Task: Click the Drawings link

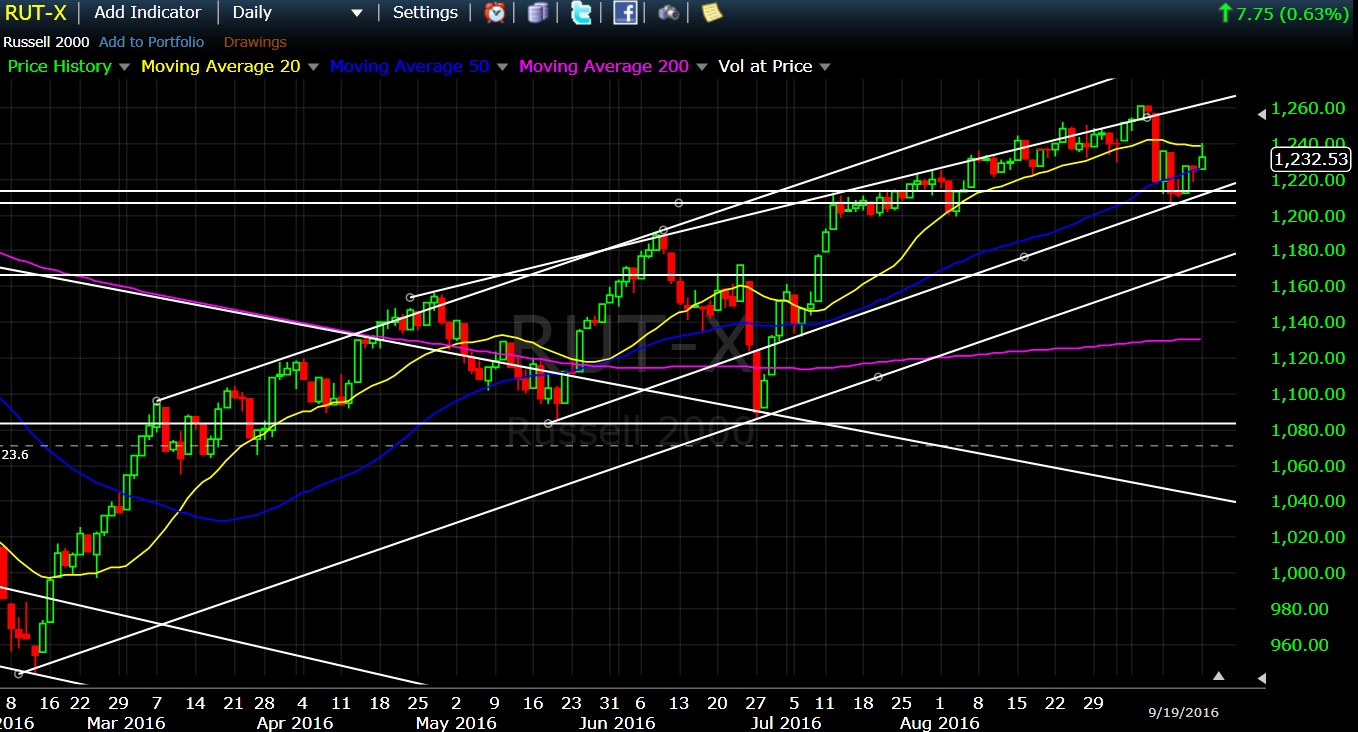Action: pos(255,42)
